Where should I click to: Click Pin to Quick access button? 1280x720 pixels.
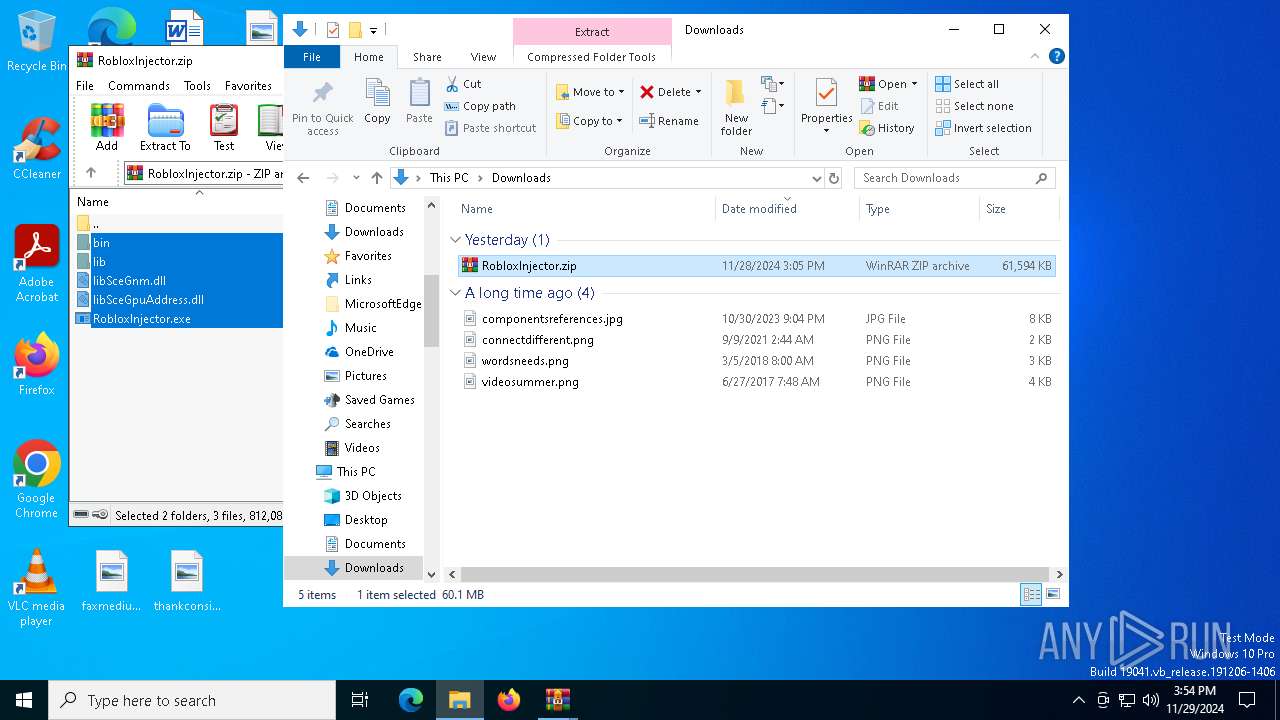322,108
